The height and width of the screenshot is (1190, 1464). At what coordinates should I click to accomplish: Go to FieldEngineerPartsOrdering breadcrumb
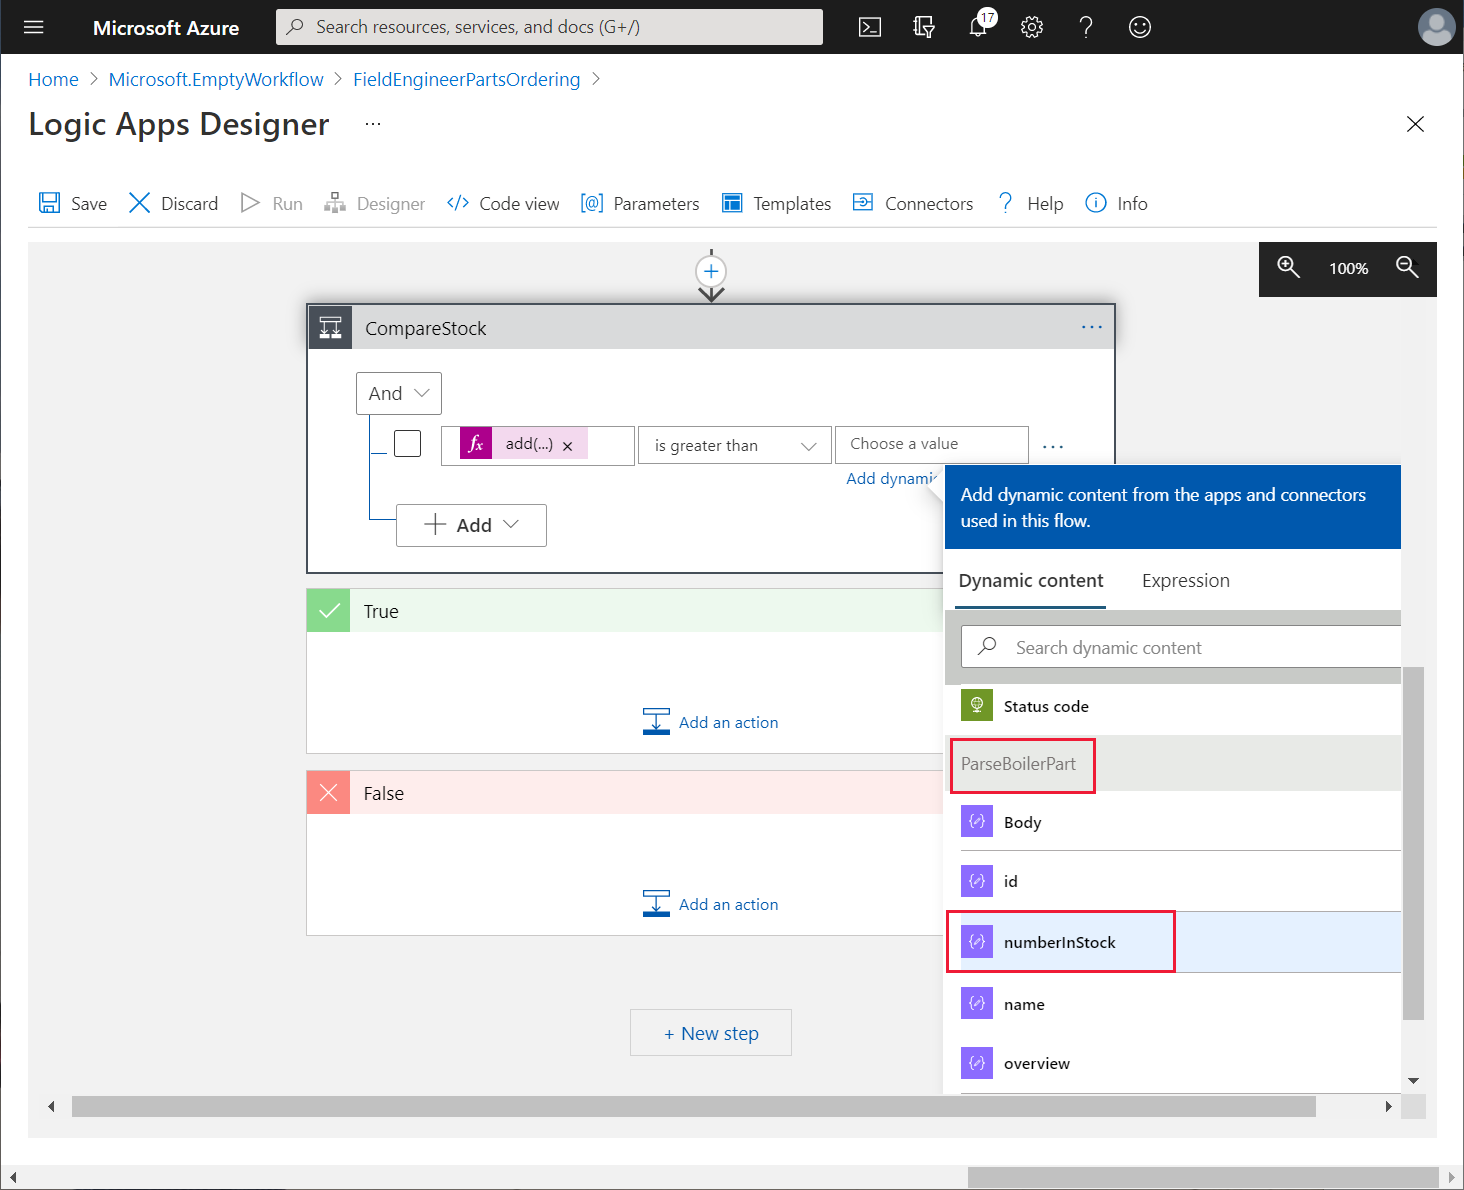466,80
